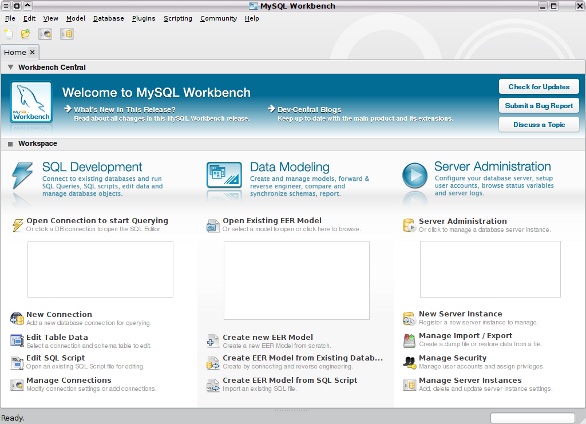Screen dimensions: 586x424
Task: Click the Manage Server Instances toolbar icon
Action: point(67,34)
